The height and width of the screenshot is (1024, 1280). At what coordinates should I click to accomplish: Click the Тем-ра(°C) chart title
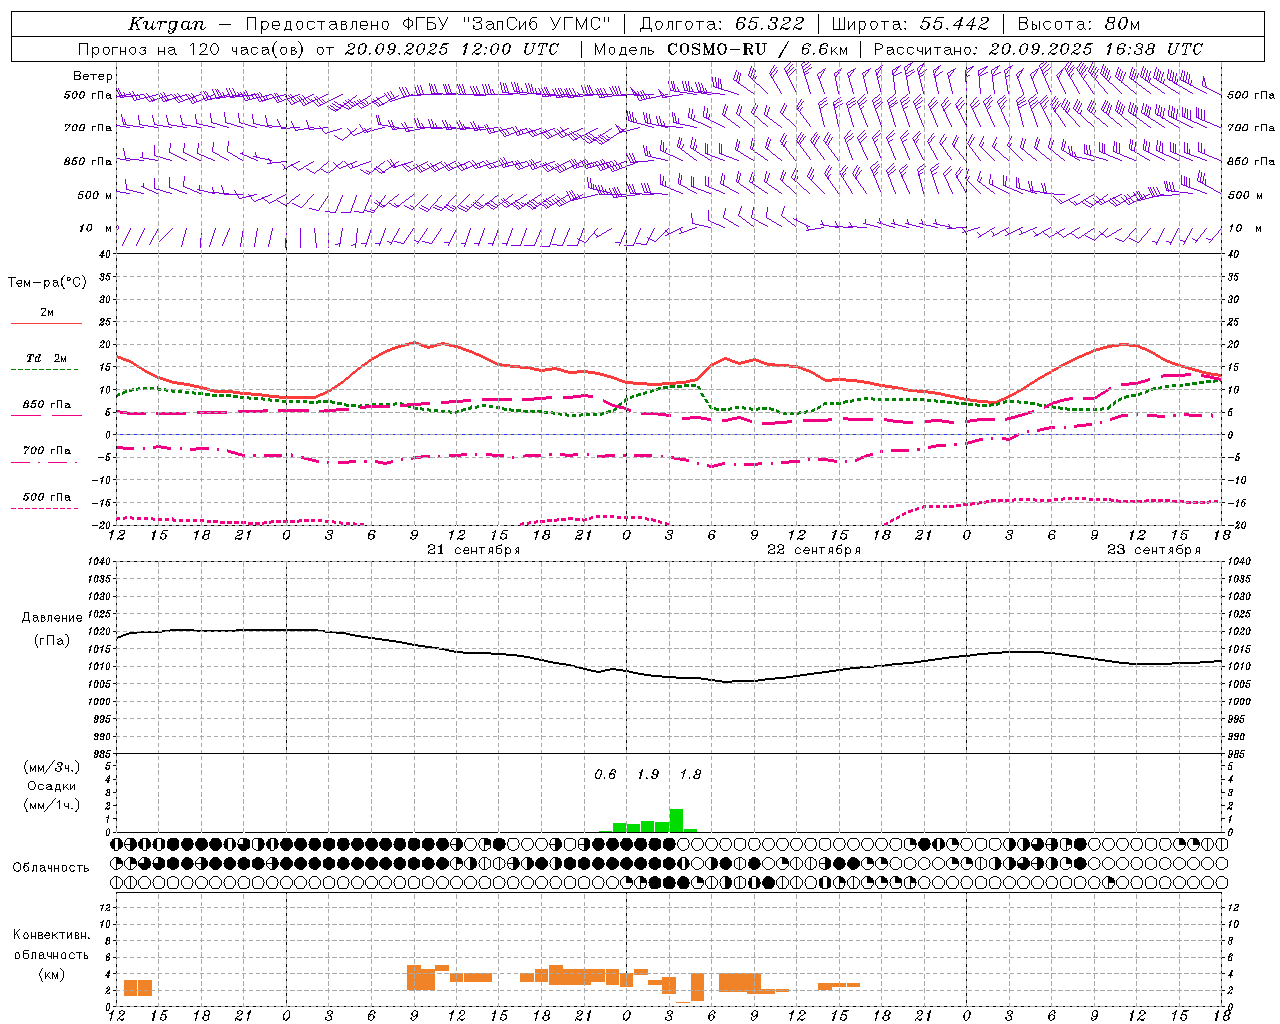click(x=47, y=283)
